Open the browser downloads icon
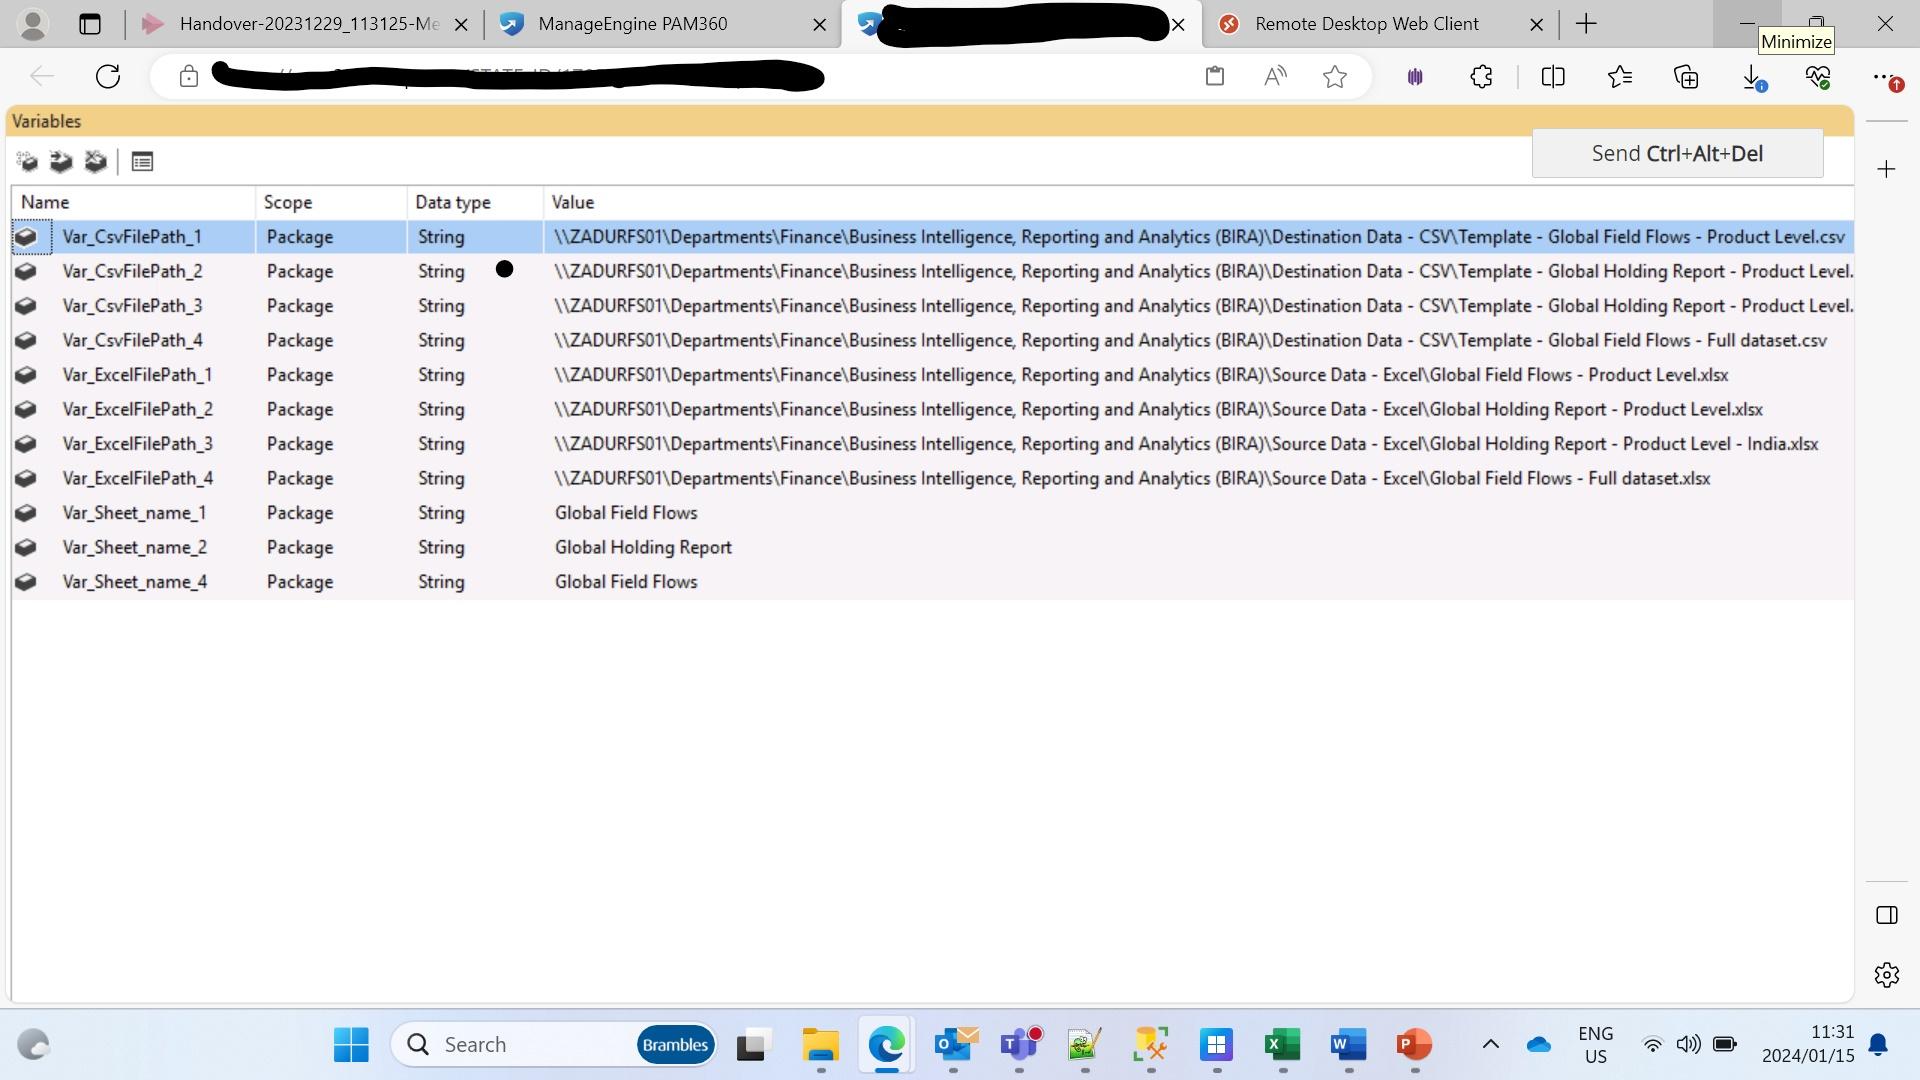The height and width of the screenshot is (1080, 1920). pos(1752,77)
